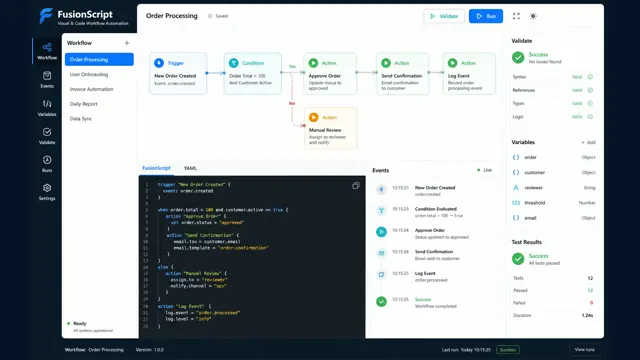The image size is (640, 360).
Task: Click the Log Event event icon
Action: (381, 275)
